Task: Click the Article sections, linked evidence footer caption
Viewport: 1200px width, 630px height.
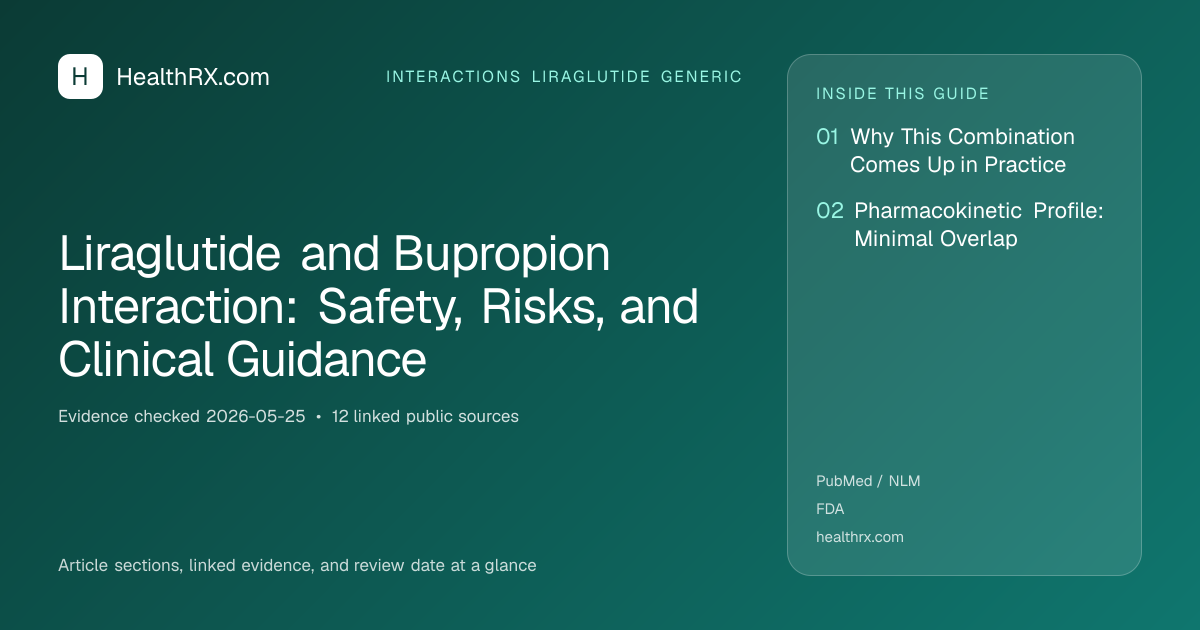Action: (x=297, y=565)
